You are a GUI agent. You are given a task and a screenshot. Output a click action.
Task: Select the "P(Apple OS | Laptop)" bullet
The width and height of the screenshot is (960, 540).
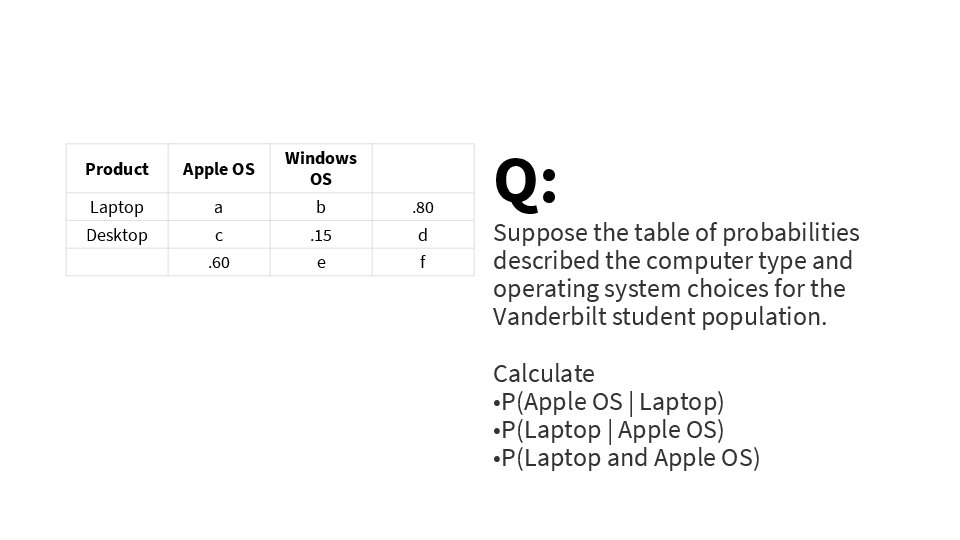(609, 401)
